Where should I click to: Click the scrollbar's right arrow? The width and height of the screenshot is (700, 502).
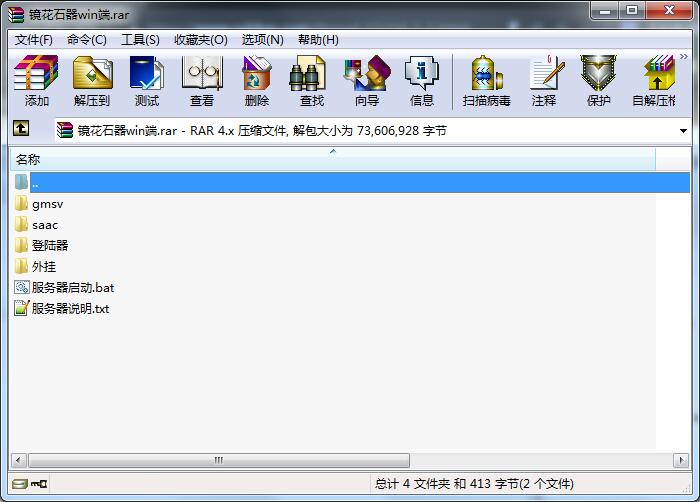(x=681, y=460)
